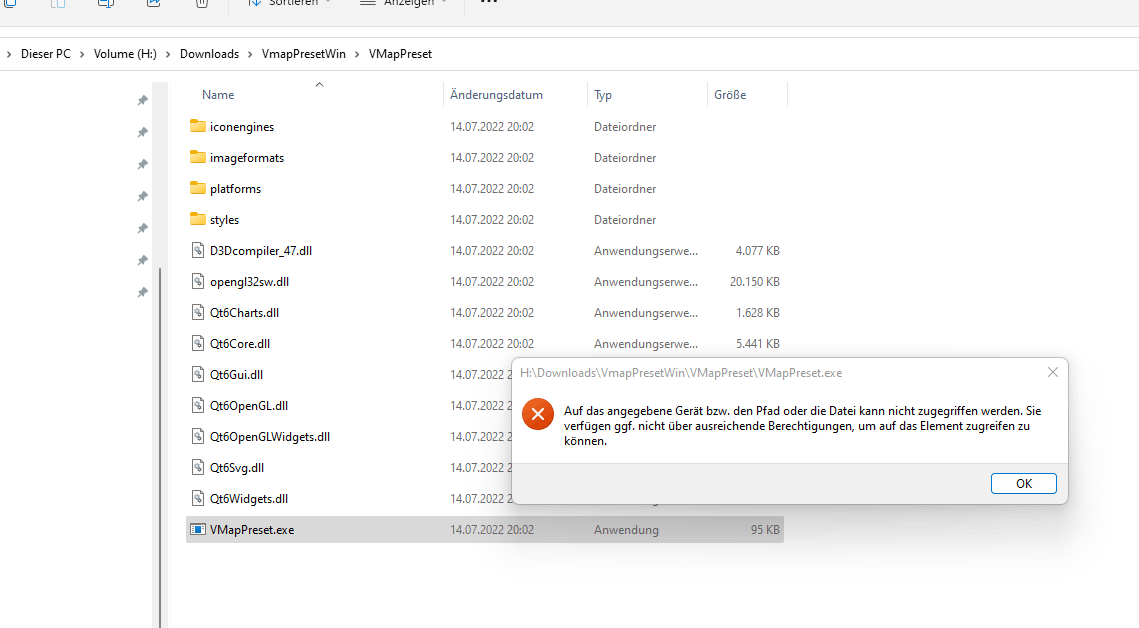
Task: Select the Qt6Core.dll file icon
Action: [x=198, y=343]
